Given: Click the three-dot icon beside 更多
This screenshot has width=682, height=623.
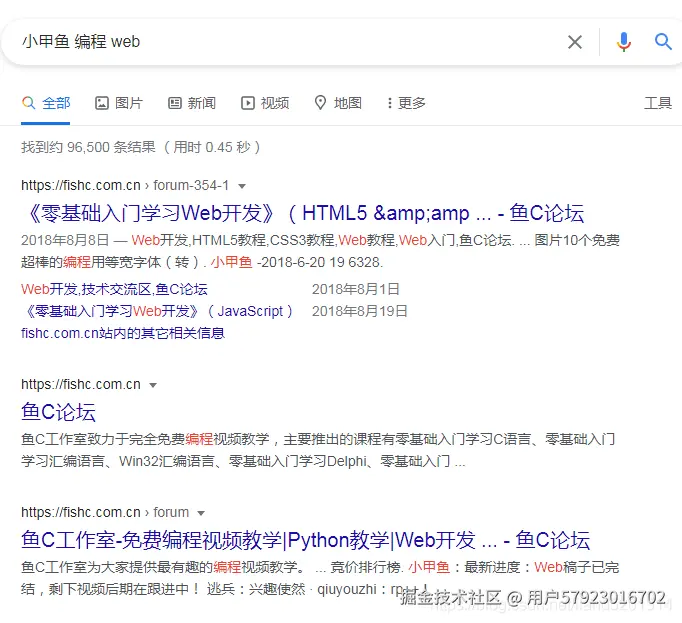Looking at the screenshot, I should (390, 103).
